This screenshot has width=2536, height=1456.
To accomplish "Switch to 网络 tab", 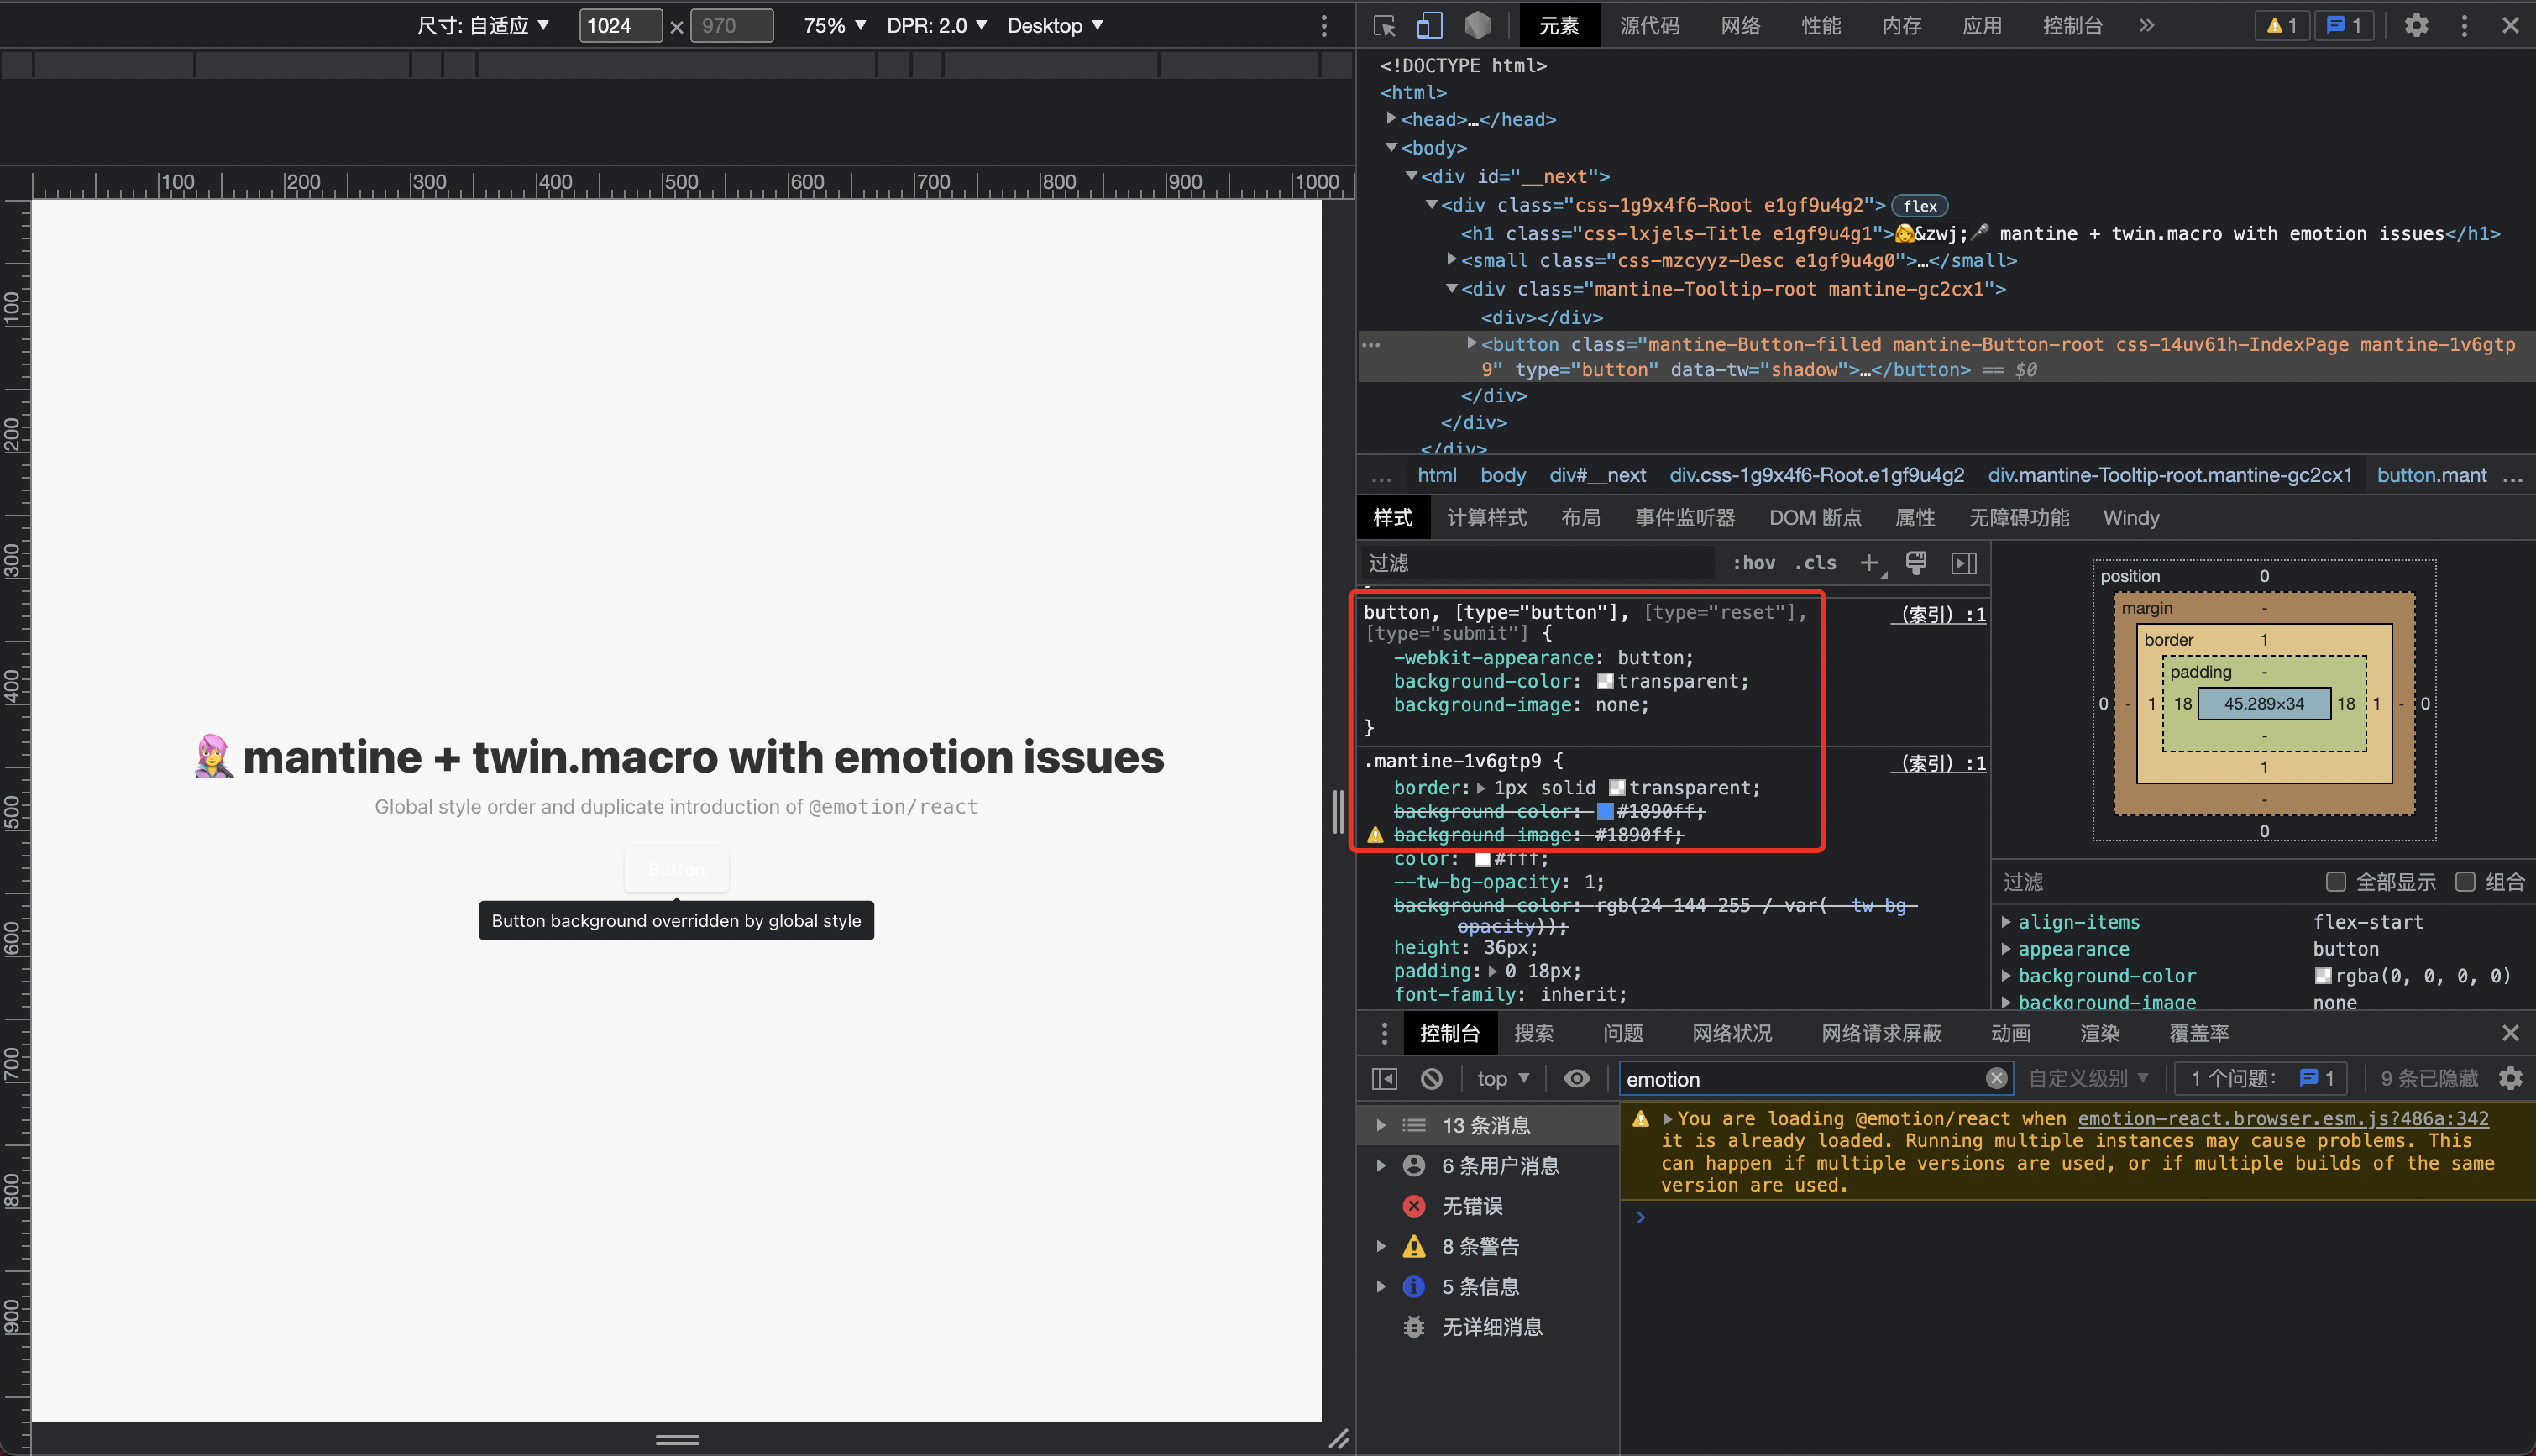I will tap(1740, 26).
